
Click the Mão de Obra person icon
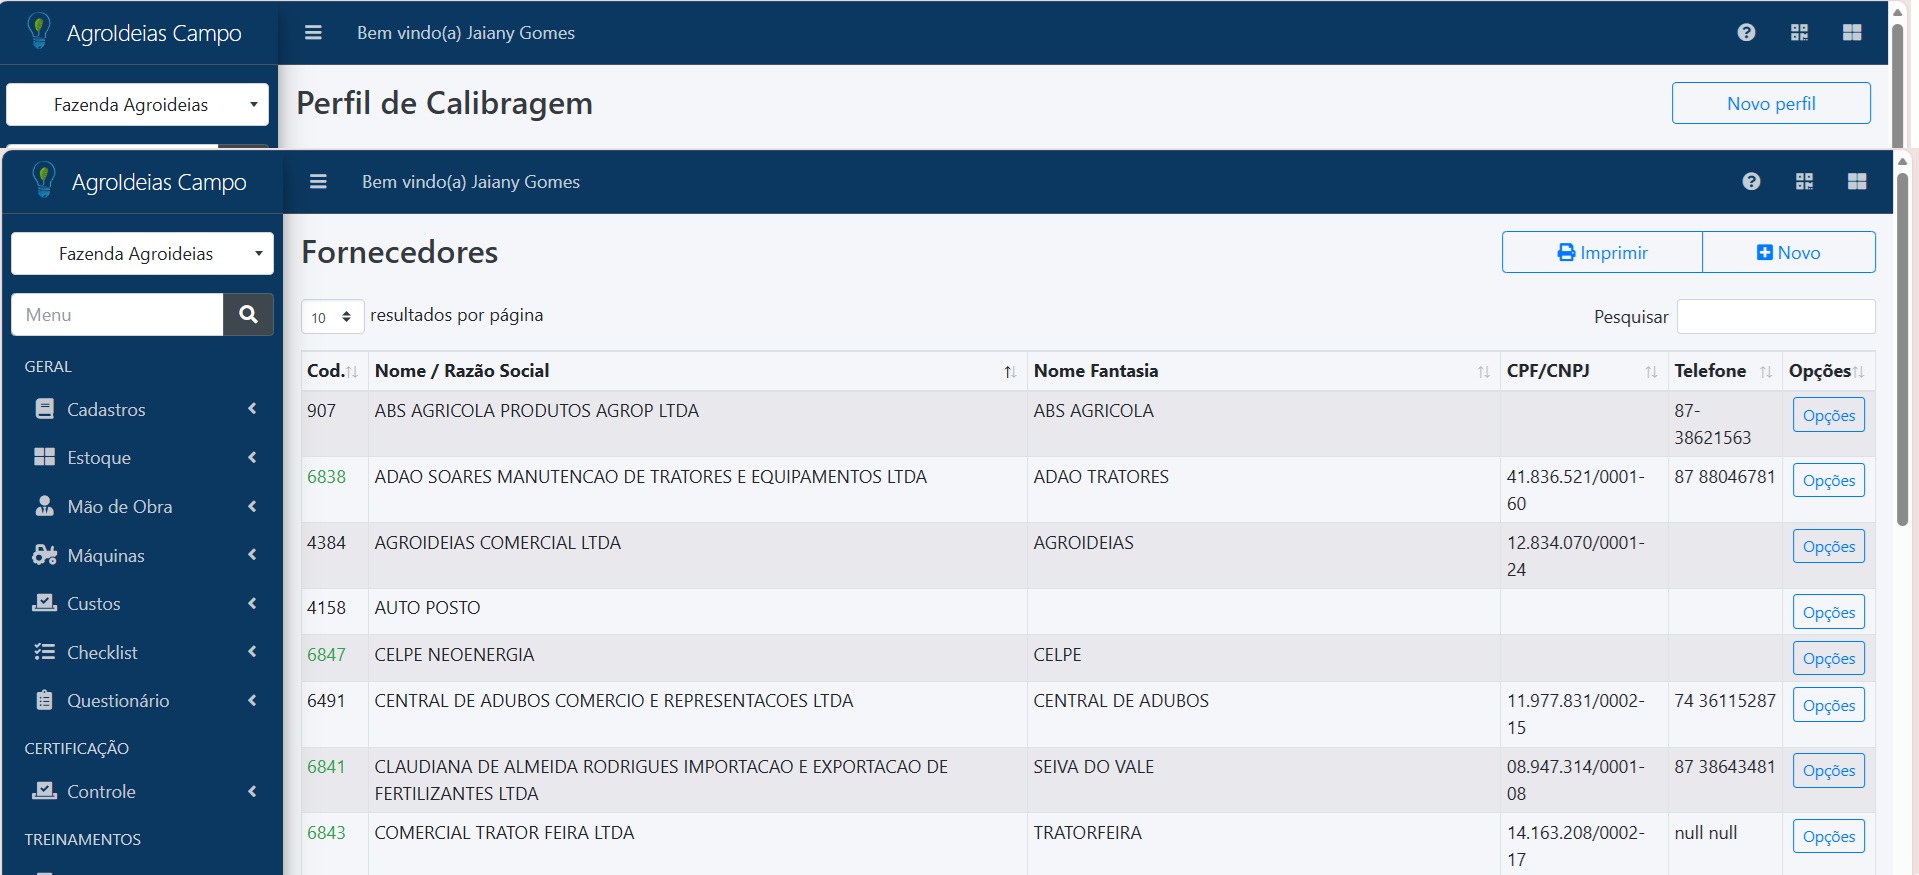[x=44, y=506]
